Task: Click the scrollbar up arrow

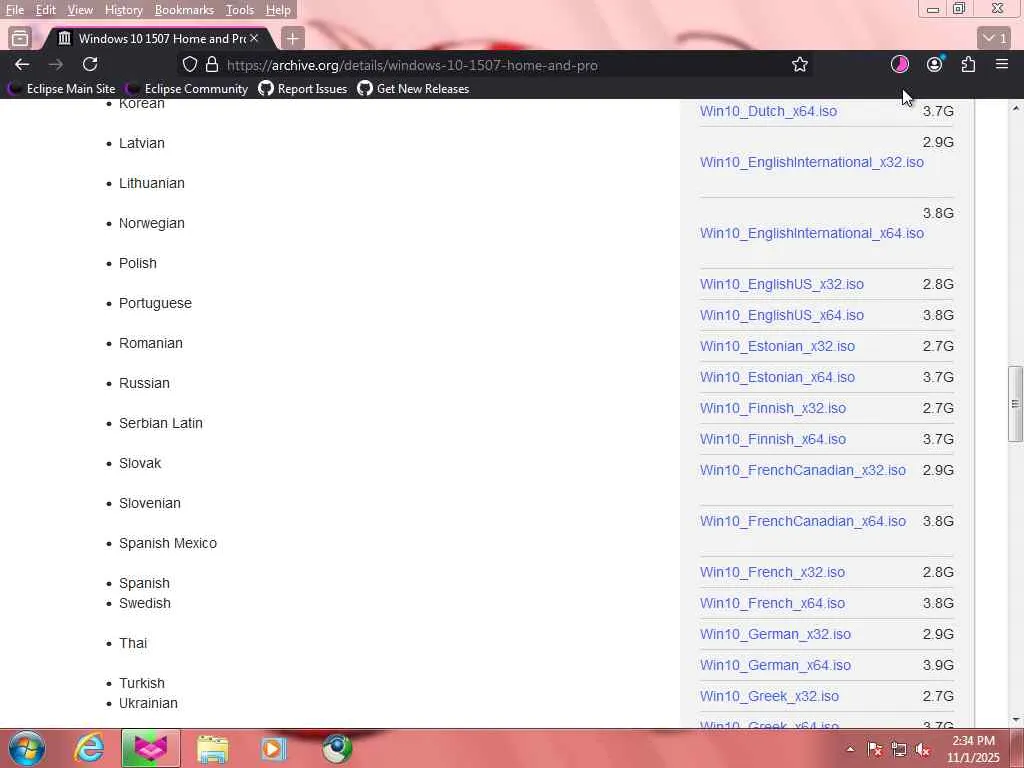Action: click(x=1016, y=108)
